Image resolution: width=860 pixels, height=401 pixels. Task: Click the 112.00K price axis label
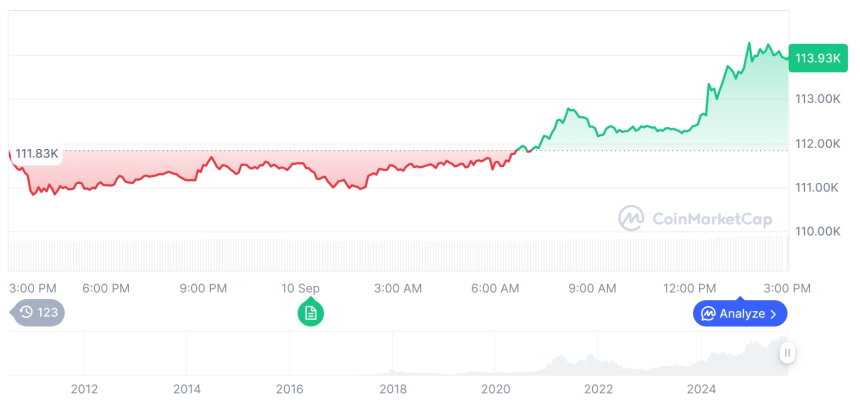point(817,144)
